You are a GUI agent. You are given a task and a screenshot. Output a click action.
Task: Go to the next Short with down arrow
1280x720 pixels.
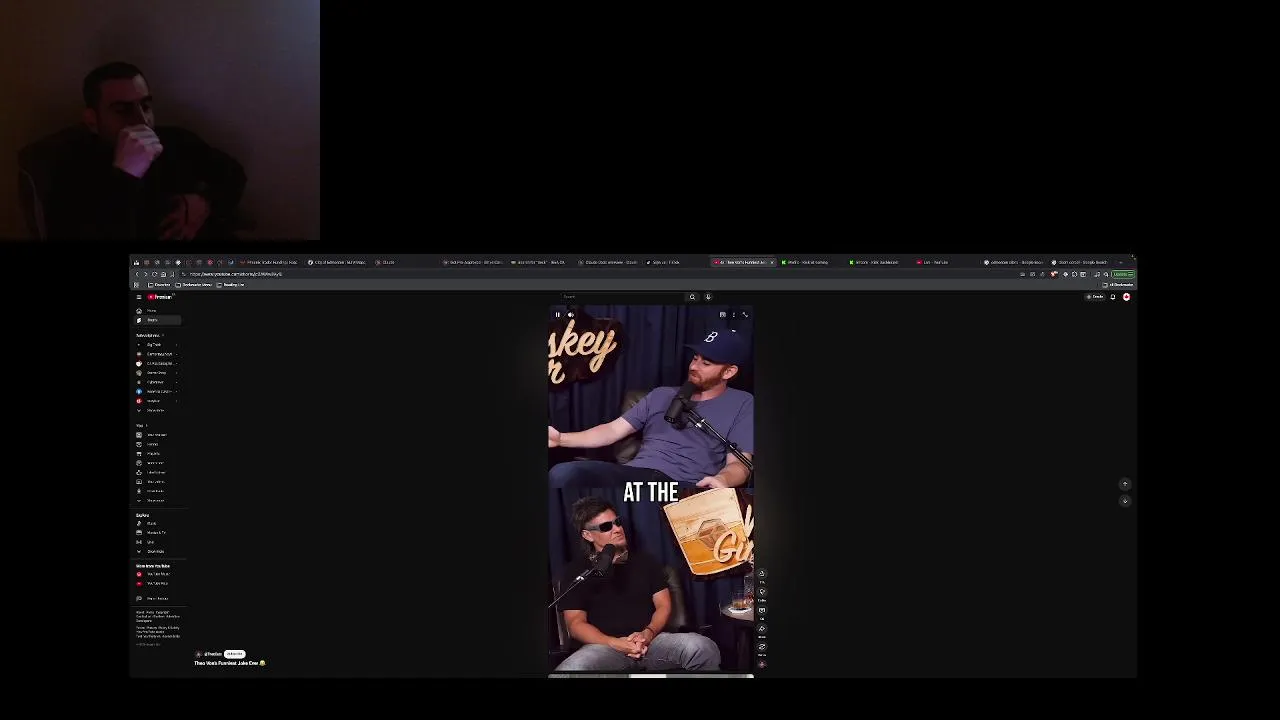[1125, 500]
